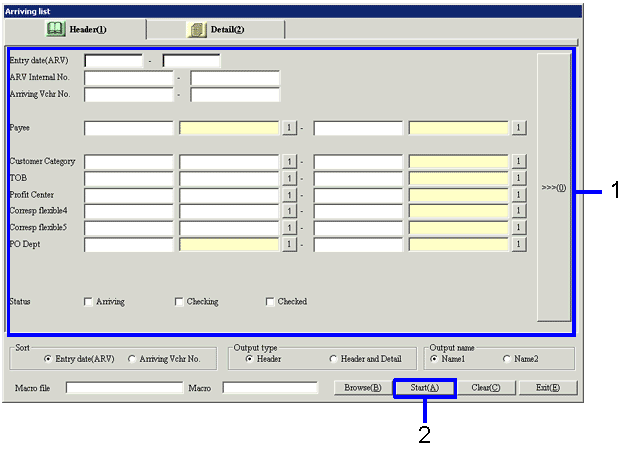Click the Clear(C) button
The height and width of the screenshot is (452, 633).
(x=486, y=388)
